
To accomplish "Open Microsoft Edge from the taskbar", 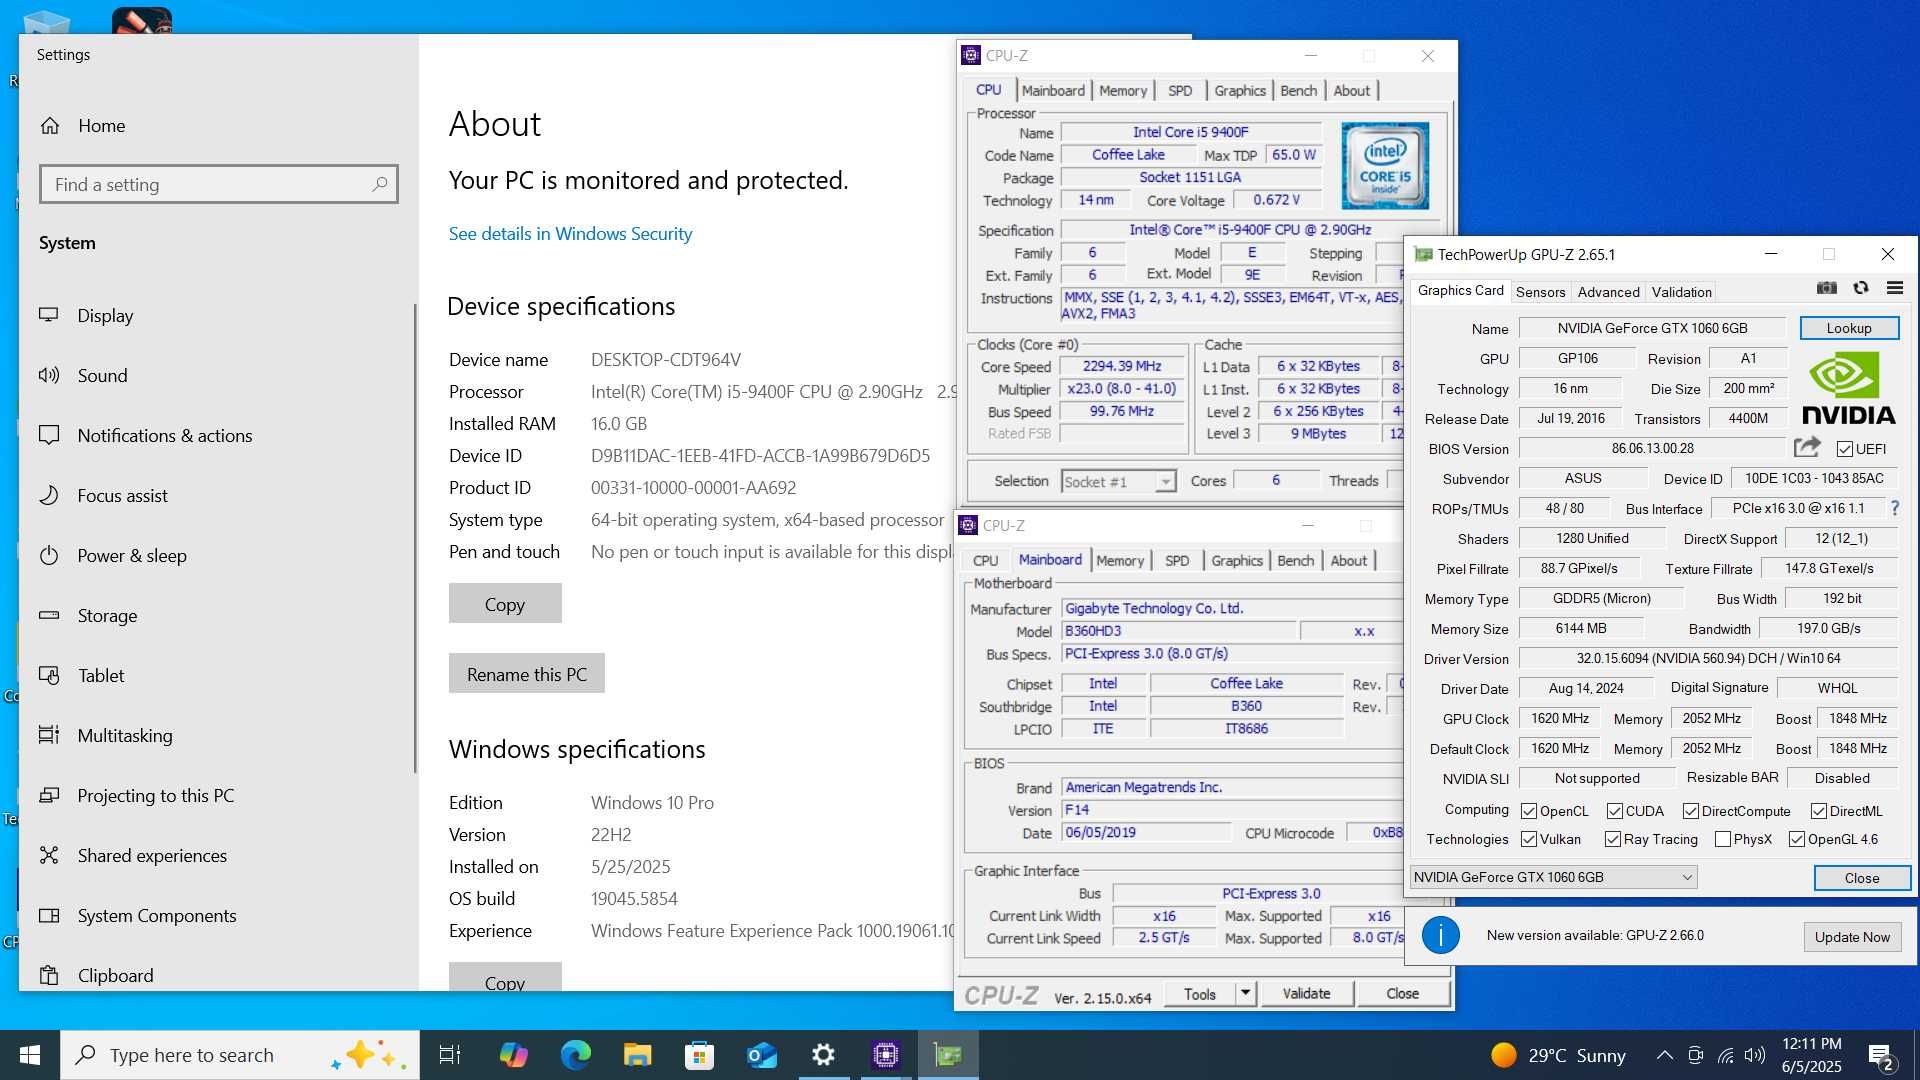I will pyautogui.click(x=575, y=1055).
